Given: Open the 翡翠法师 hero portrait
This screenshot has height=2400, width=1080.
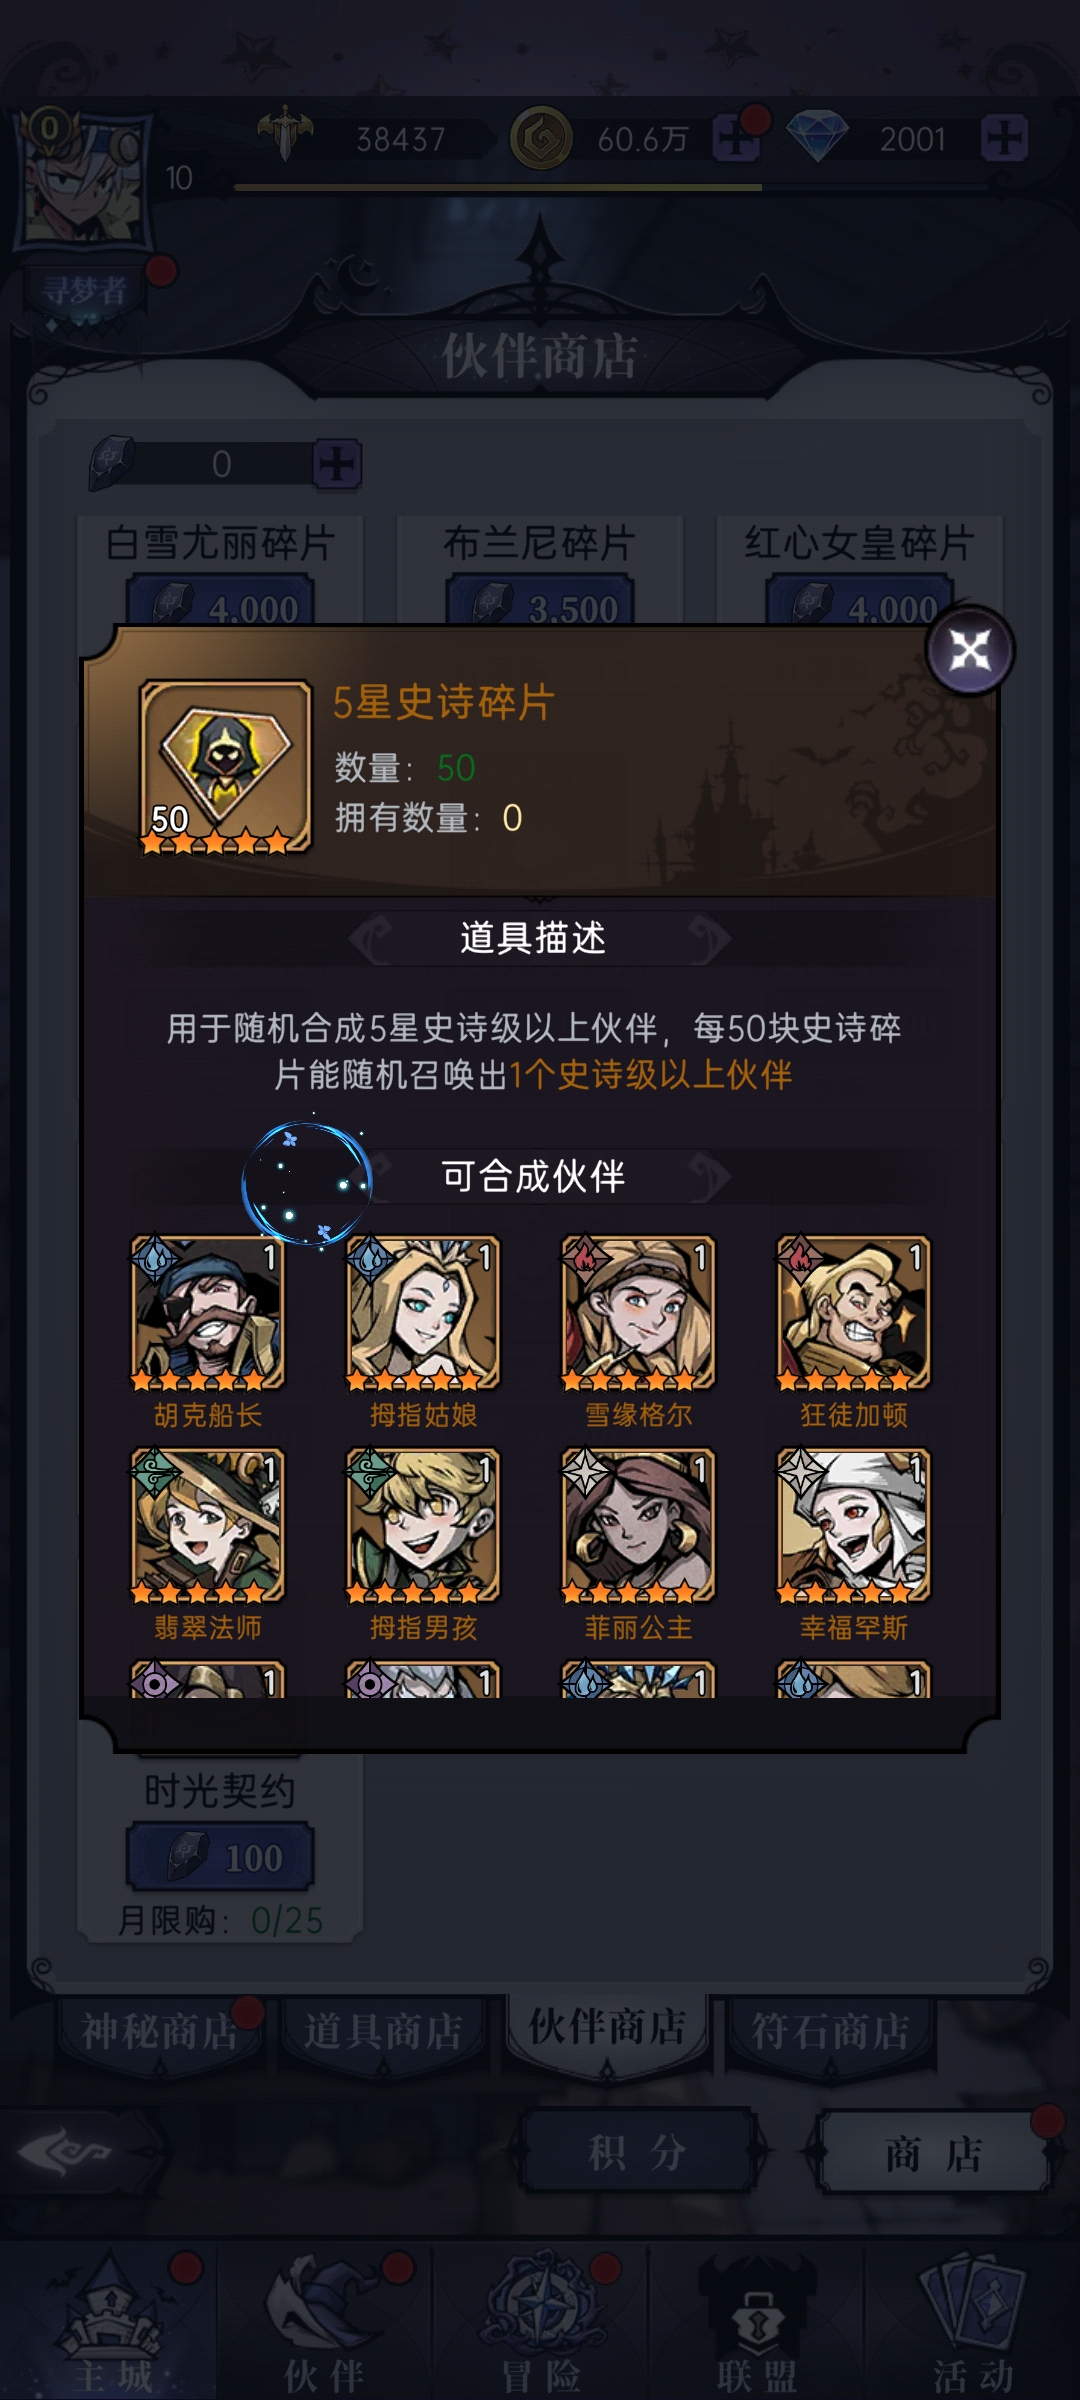Looking at the screenshot, I should click(x=208, y=1525).
